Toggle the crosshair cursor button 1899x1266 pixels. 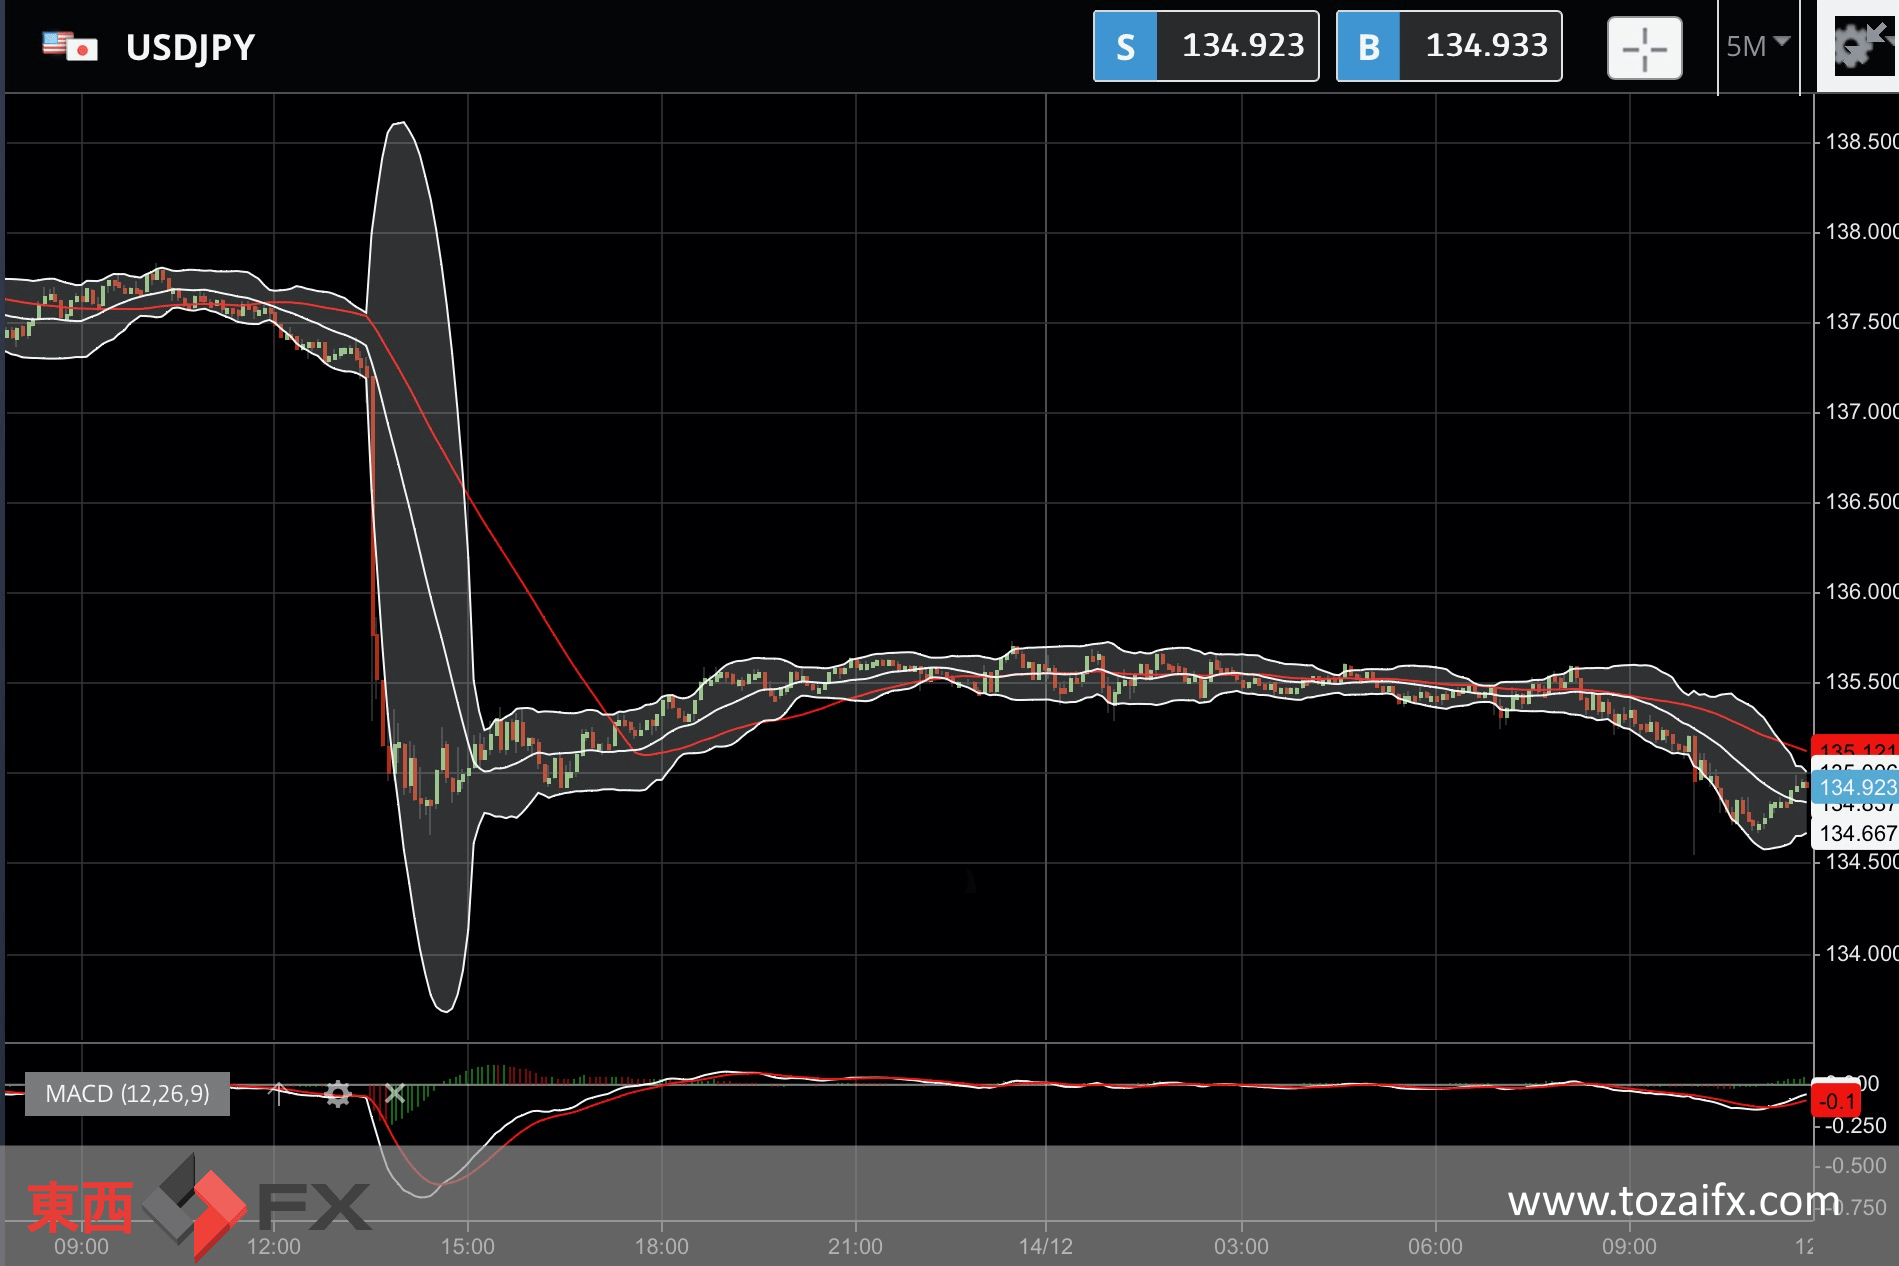click(1644, 47)
